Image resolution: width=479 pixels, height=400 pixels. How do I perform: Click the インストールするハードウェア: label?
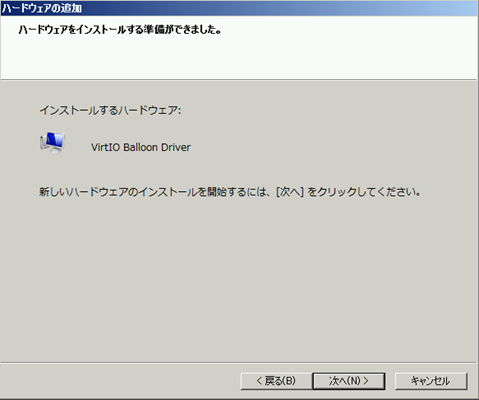(110, 110)
